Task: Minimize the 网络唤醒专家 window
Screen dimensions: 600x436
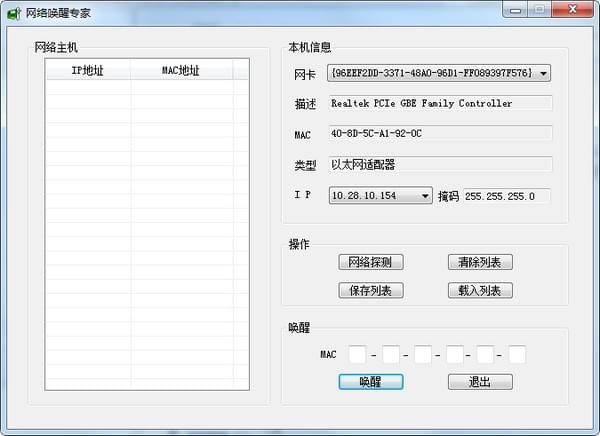Action: (x=515, y=10)
